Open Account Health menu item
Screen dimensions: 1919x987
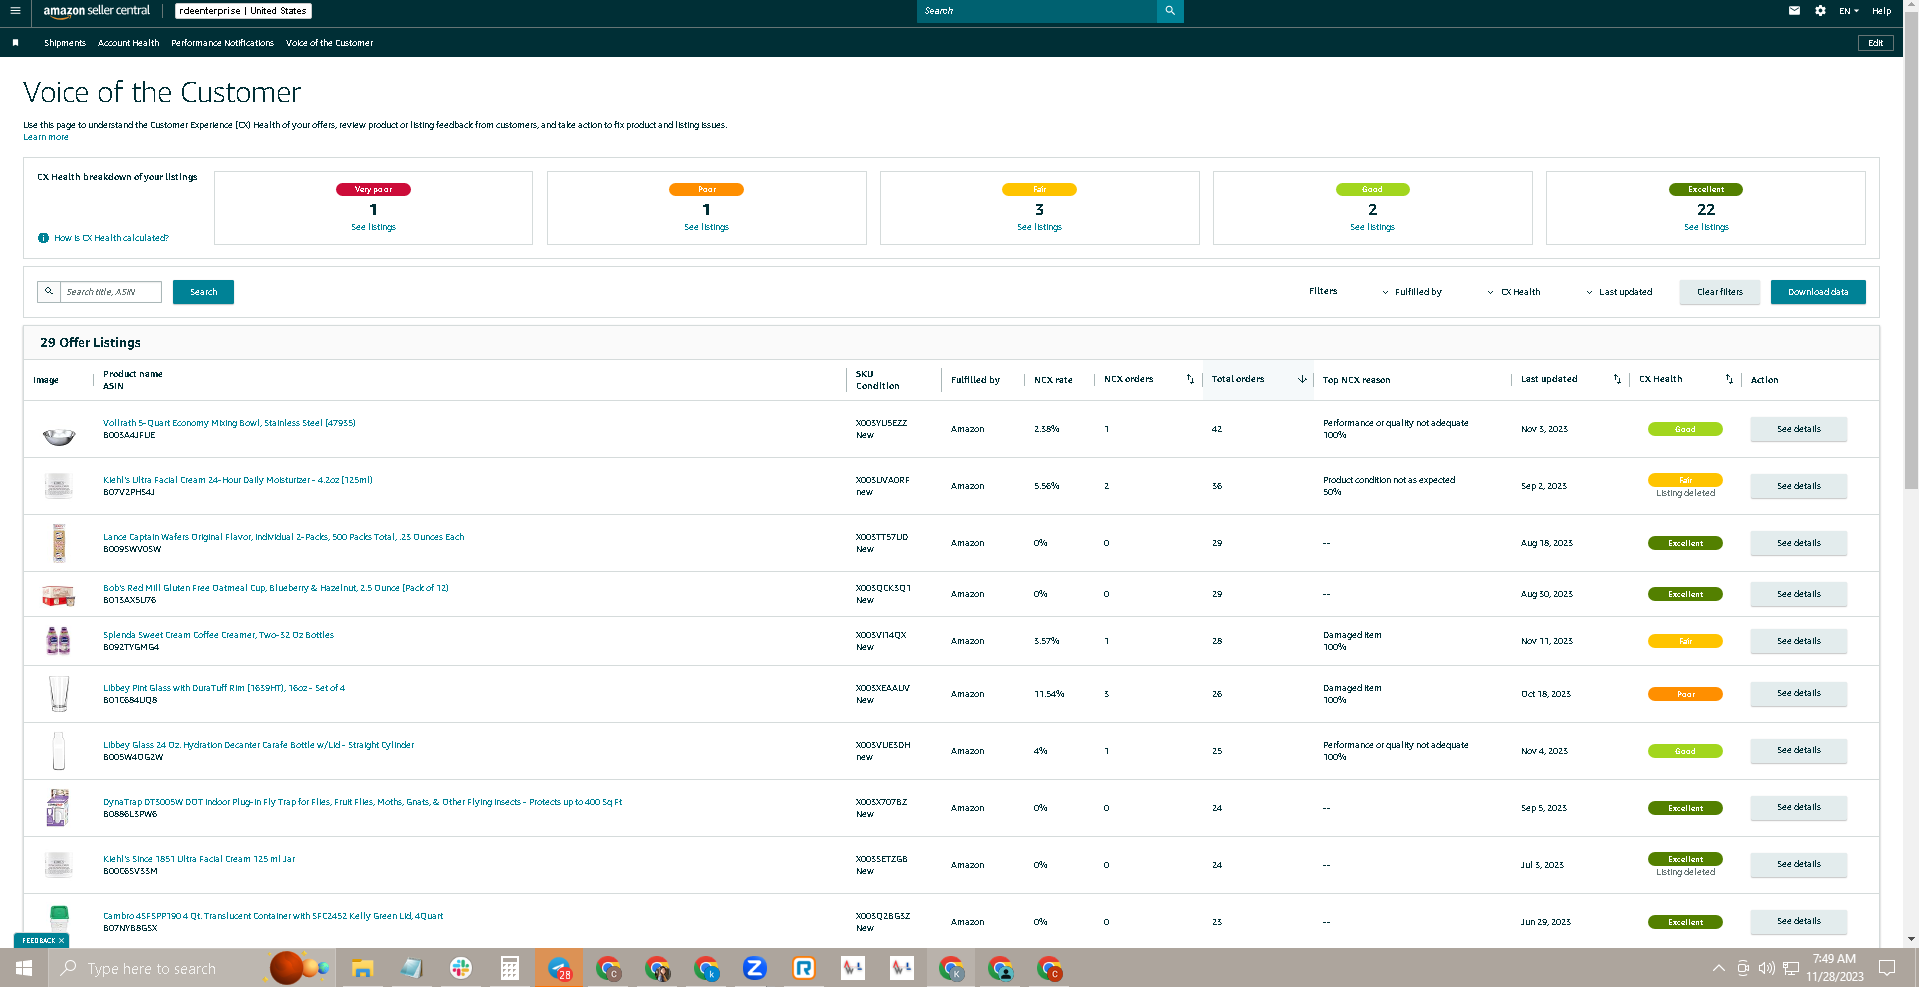click(128, 43)
